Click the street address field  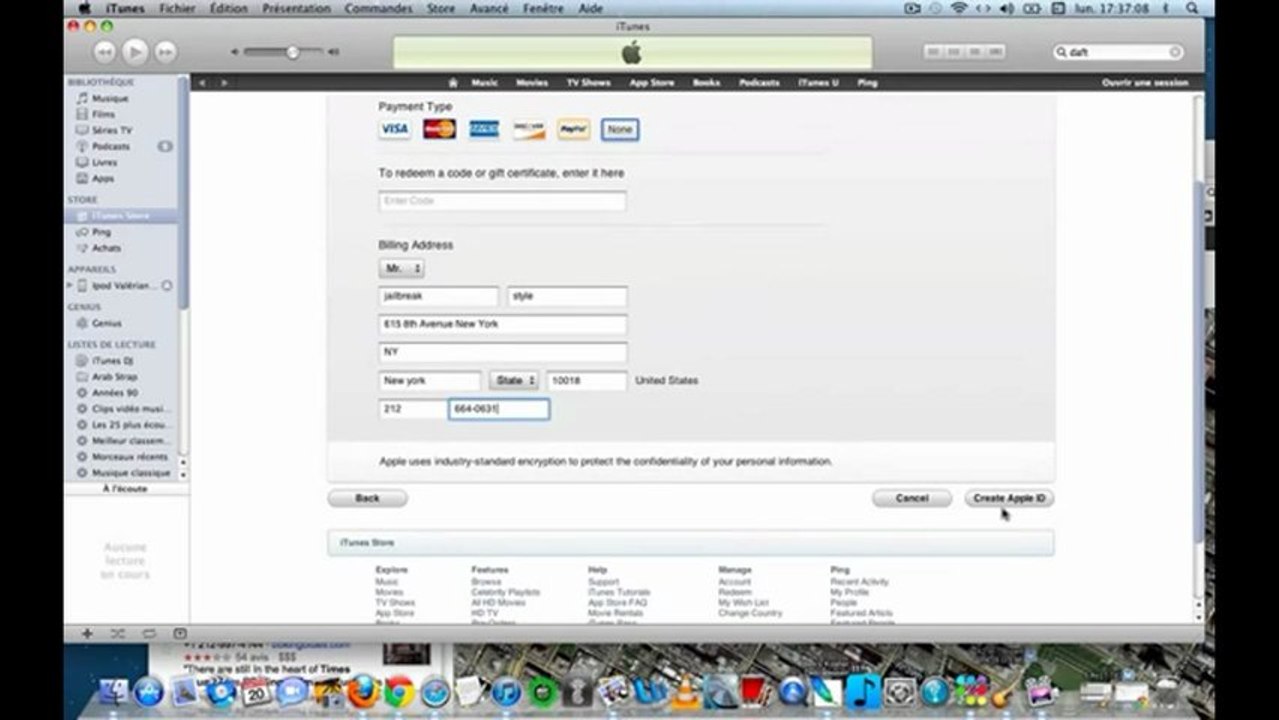click(x=502, y=324)
